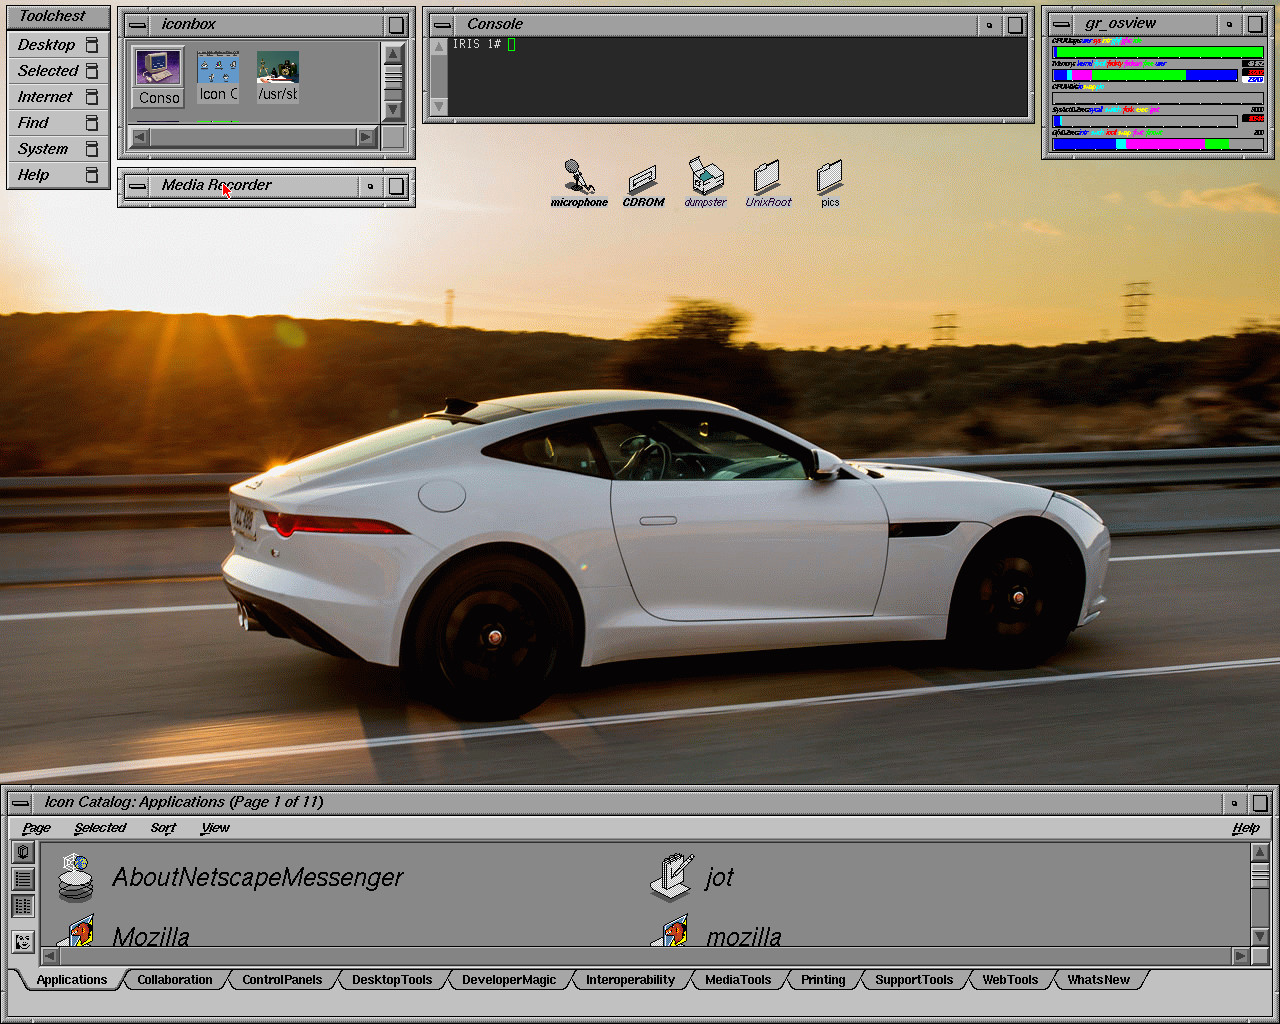
Task: Open the UnixRoot folder icon
Action: (767, 177)
